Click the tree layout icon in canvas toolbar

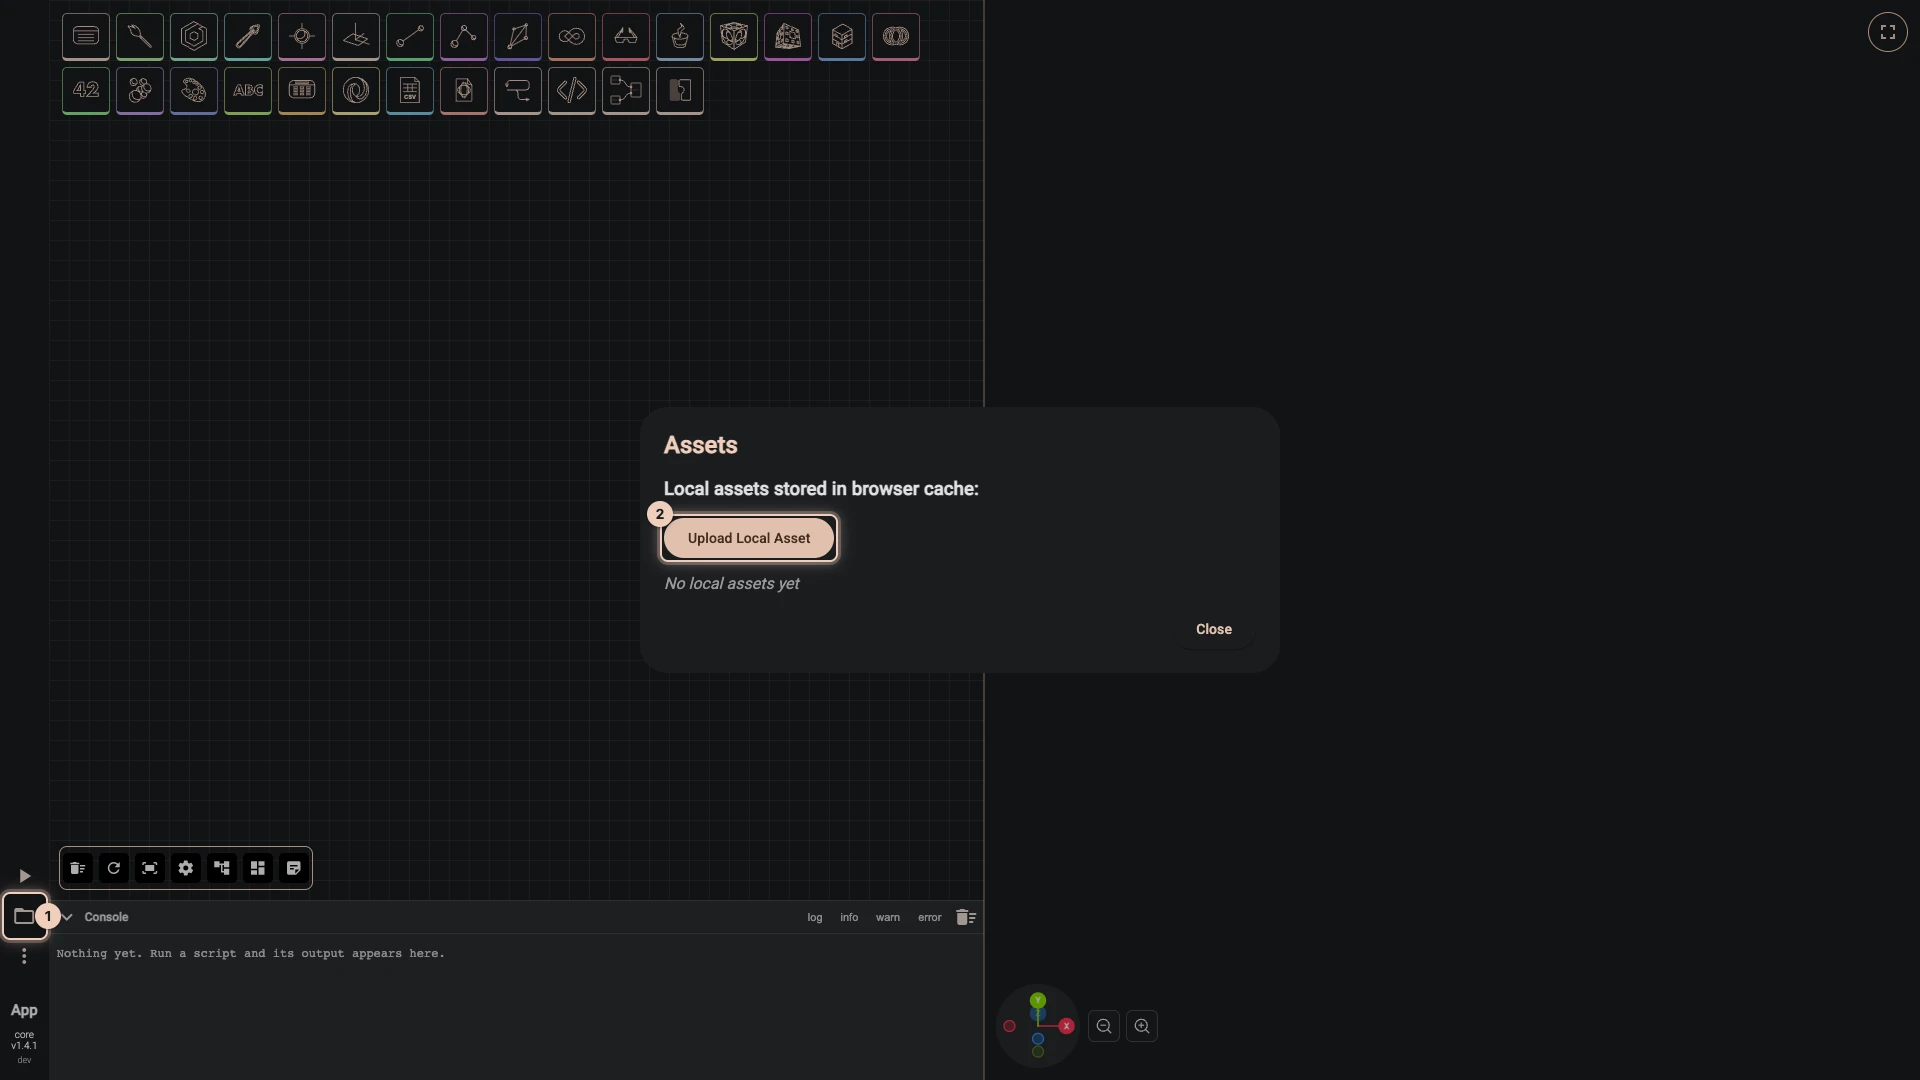coord(222,868)
